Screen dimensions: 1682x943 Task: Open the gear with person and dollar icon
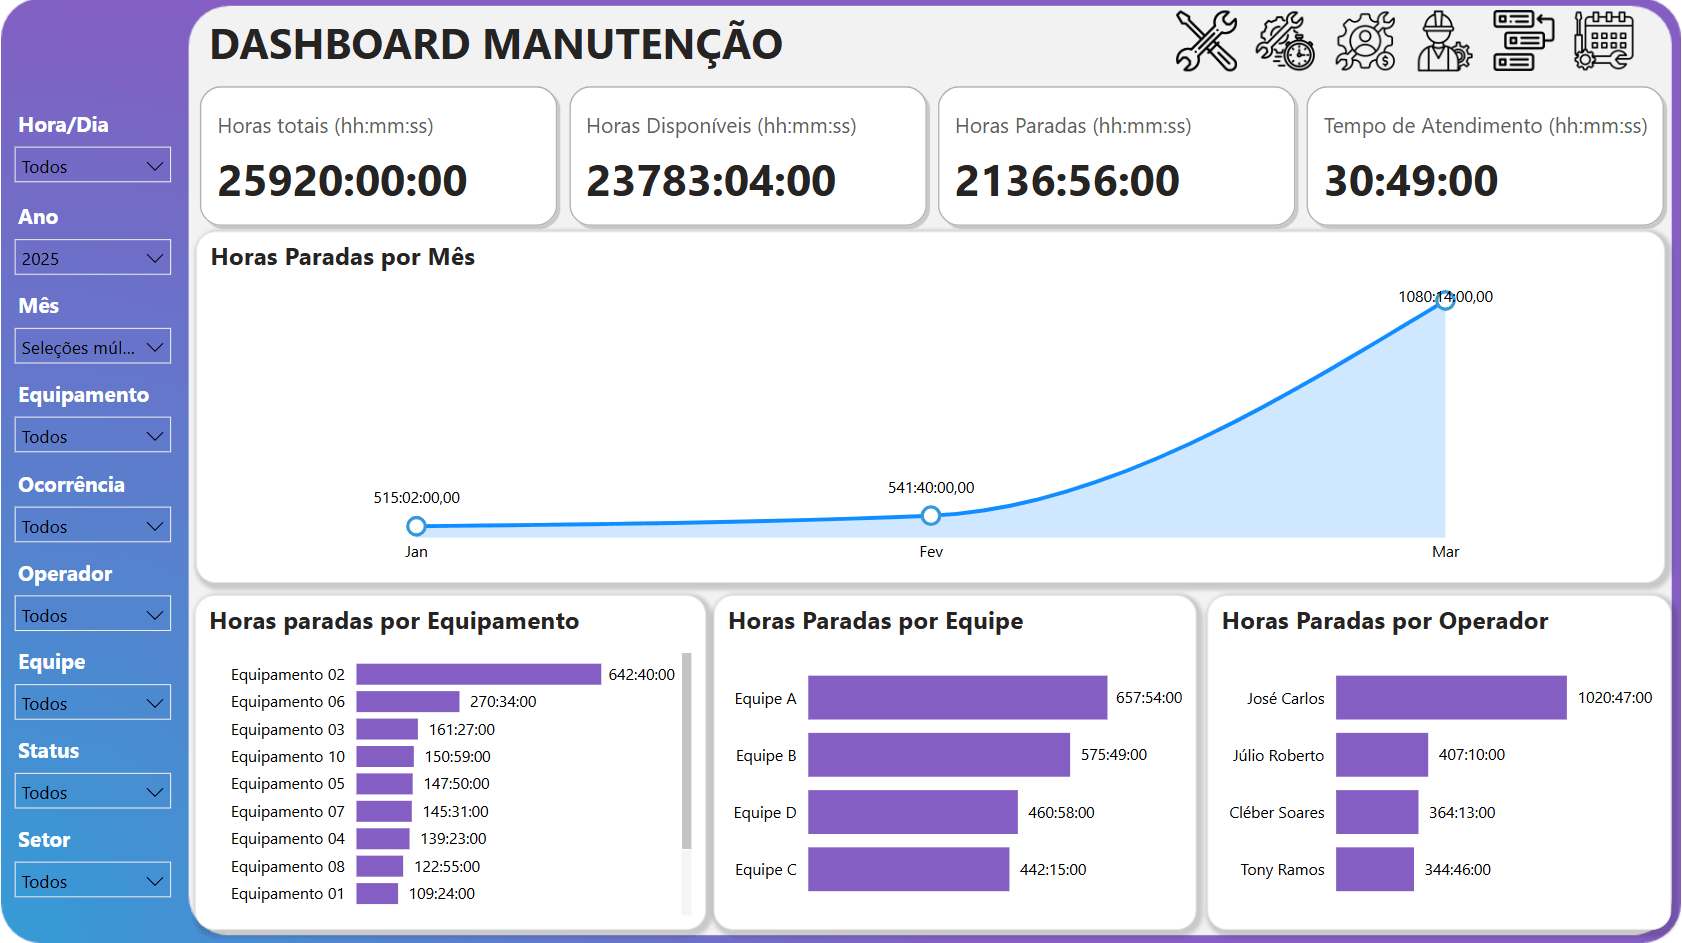coord(1365,41)
